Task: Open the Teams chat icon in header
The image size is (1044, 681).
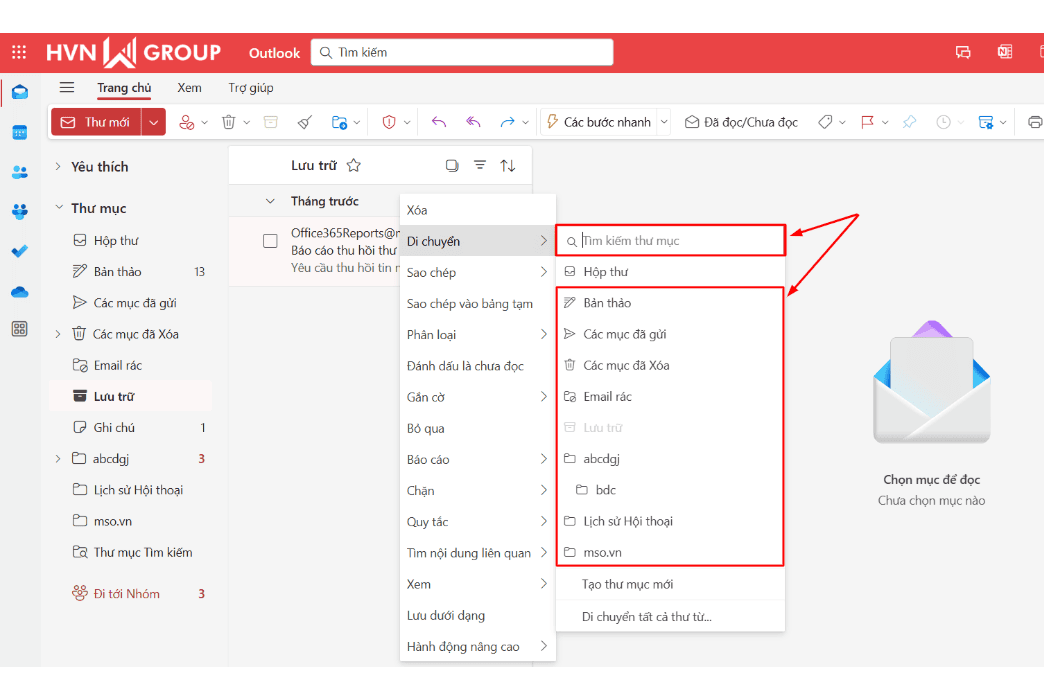Action: coord(963,53)
